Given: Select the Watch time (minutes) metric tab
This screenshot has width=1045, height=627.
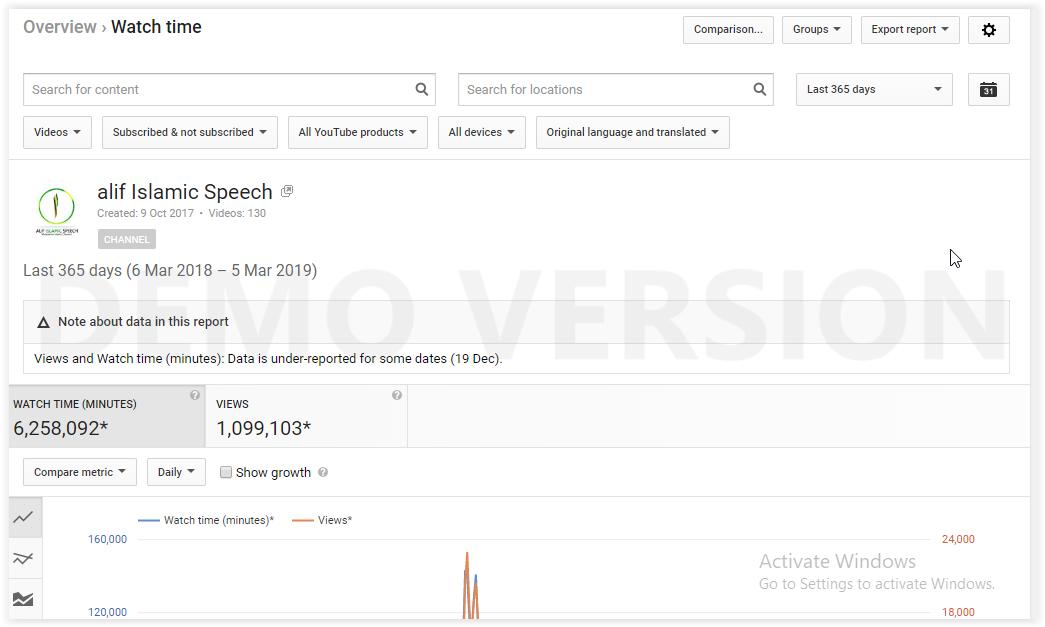Looking at the screenshot, I should click(107, 416).
